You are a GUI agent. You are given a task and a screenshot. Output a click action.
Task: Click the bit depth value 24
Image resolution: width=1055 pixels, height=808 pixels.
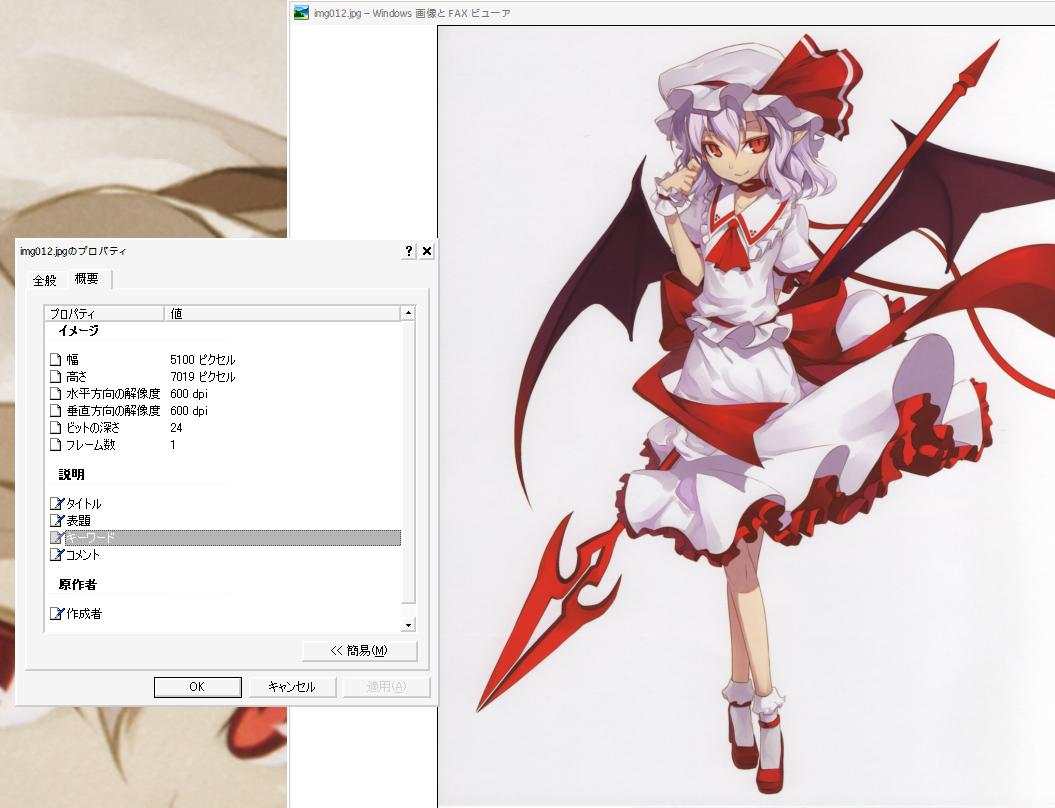point(176,428)
